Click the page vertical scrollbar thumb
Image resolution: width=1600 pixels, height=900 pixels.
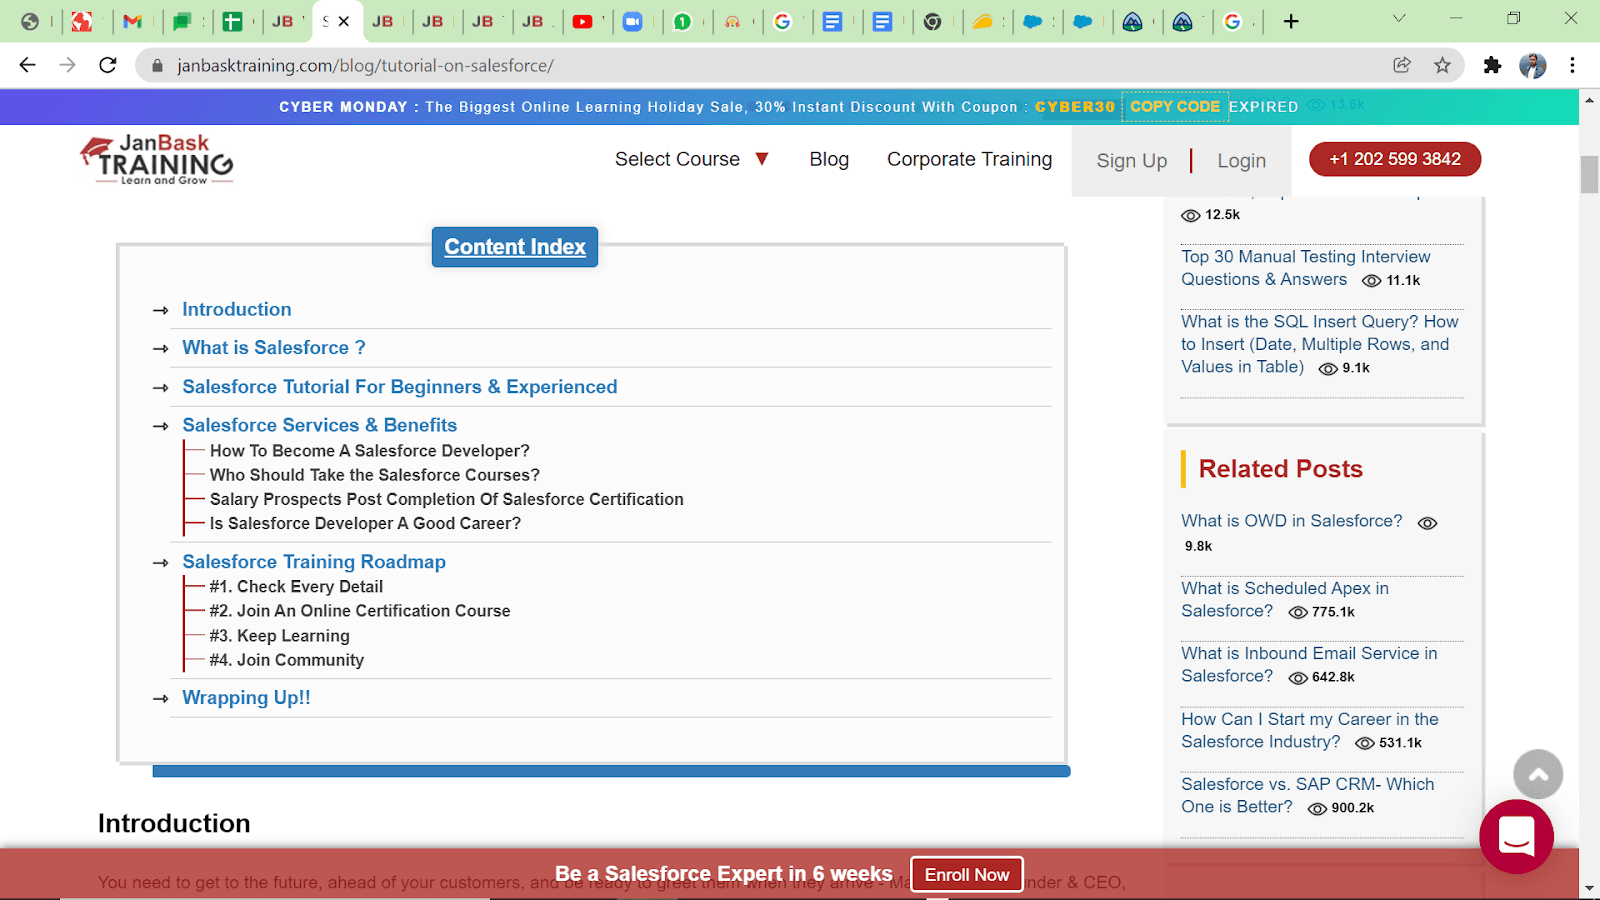[1589, 175]
